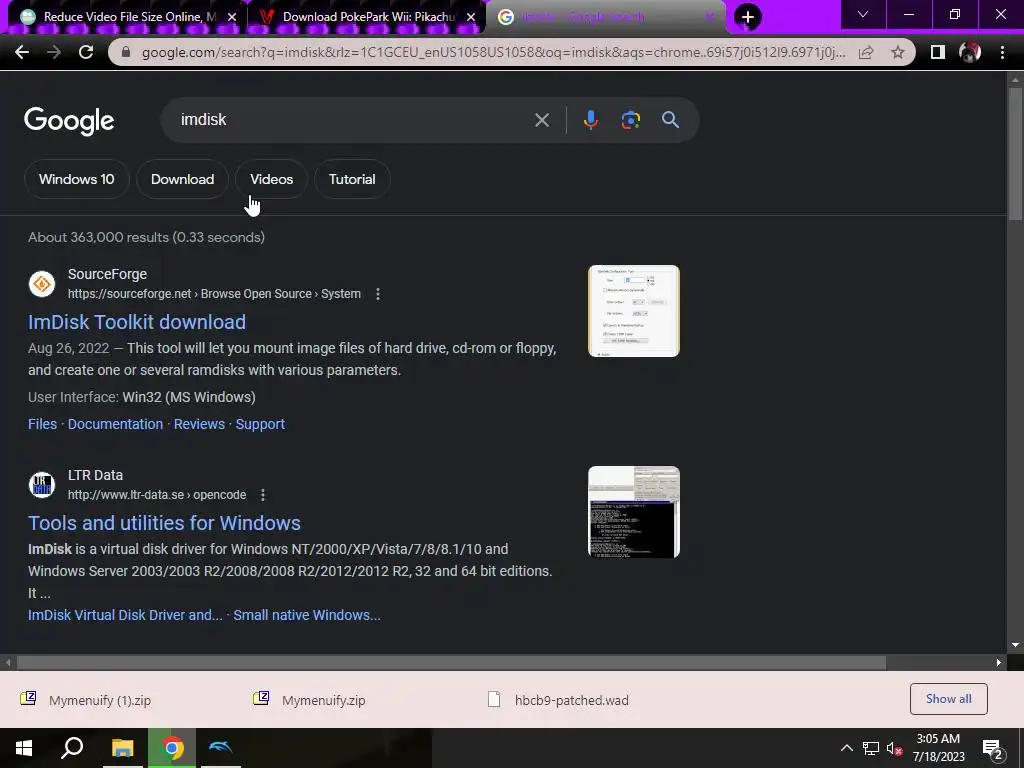Open the SourceForge Files sublink

pos(42,424)
